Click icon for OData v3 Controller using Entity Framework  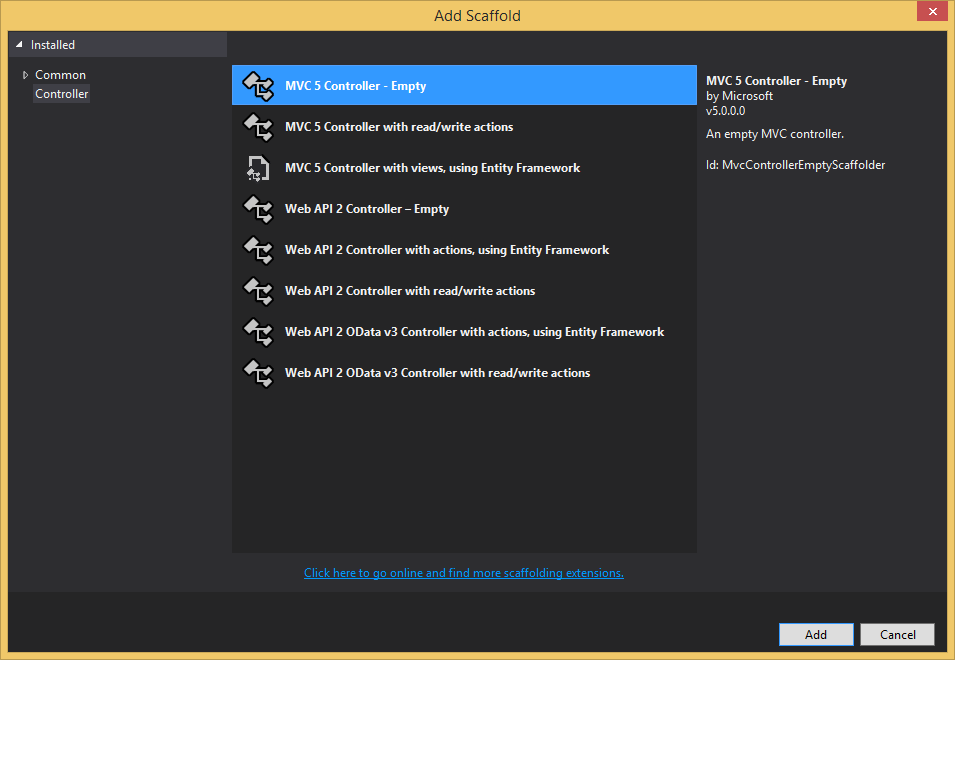click(x=258, y=331)
